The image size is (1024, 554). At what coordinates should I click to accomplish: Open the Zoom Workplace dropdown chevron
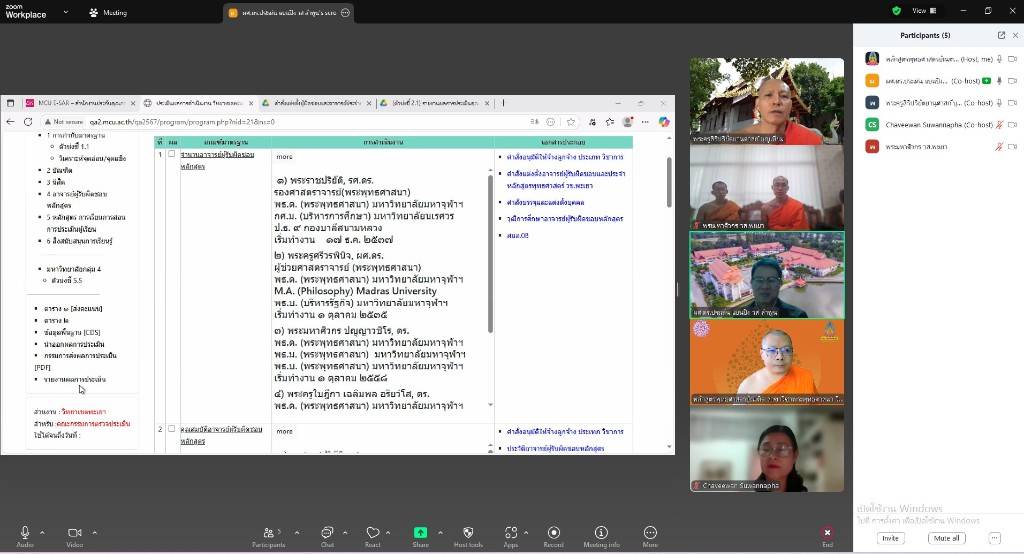65,12
